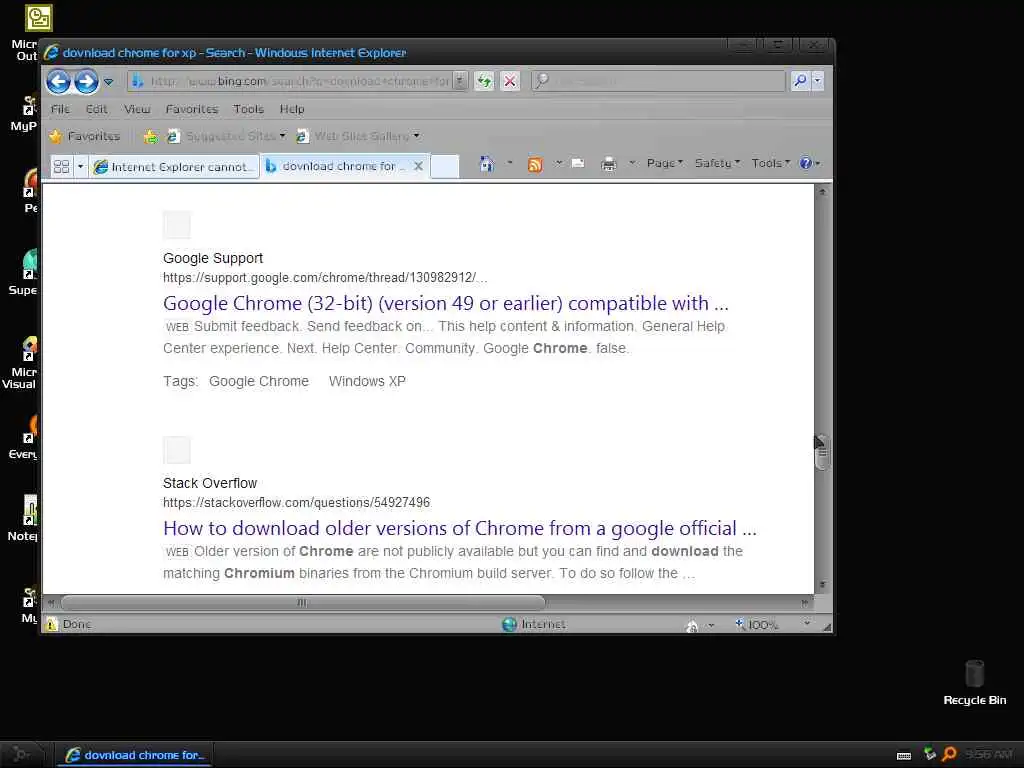1024x768 pixels.
Task: Click the Print icon
Action: pyautogui.click(x=608, y=164)
